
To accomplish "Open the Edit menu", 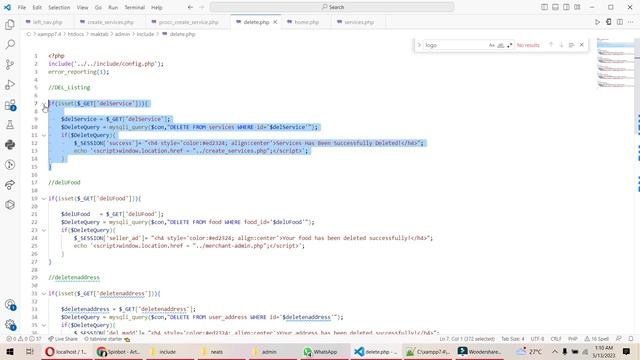I will click(37, 7).
